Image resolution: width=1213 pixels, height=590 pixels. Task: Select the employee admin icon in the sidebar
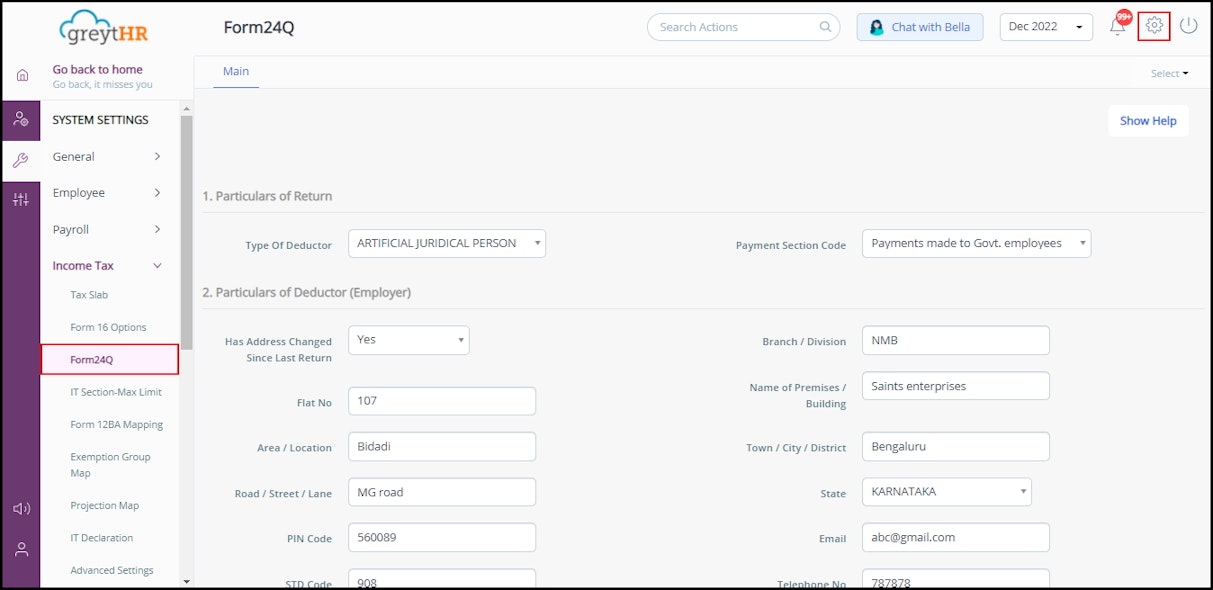(22, 119)
